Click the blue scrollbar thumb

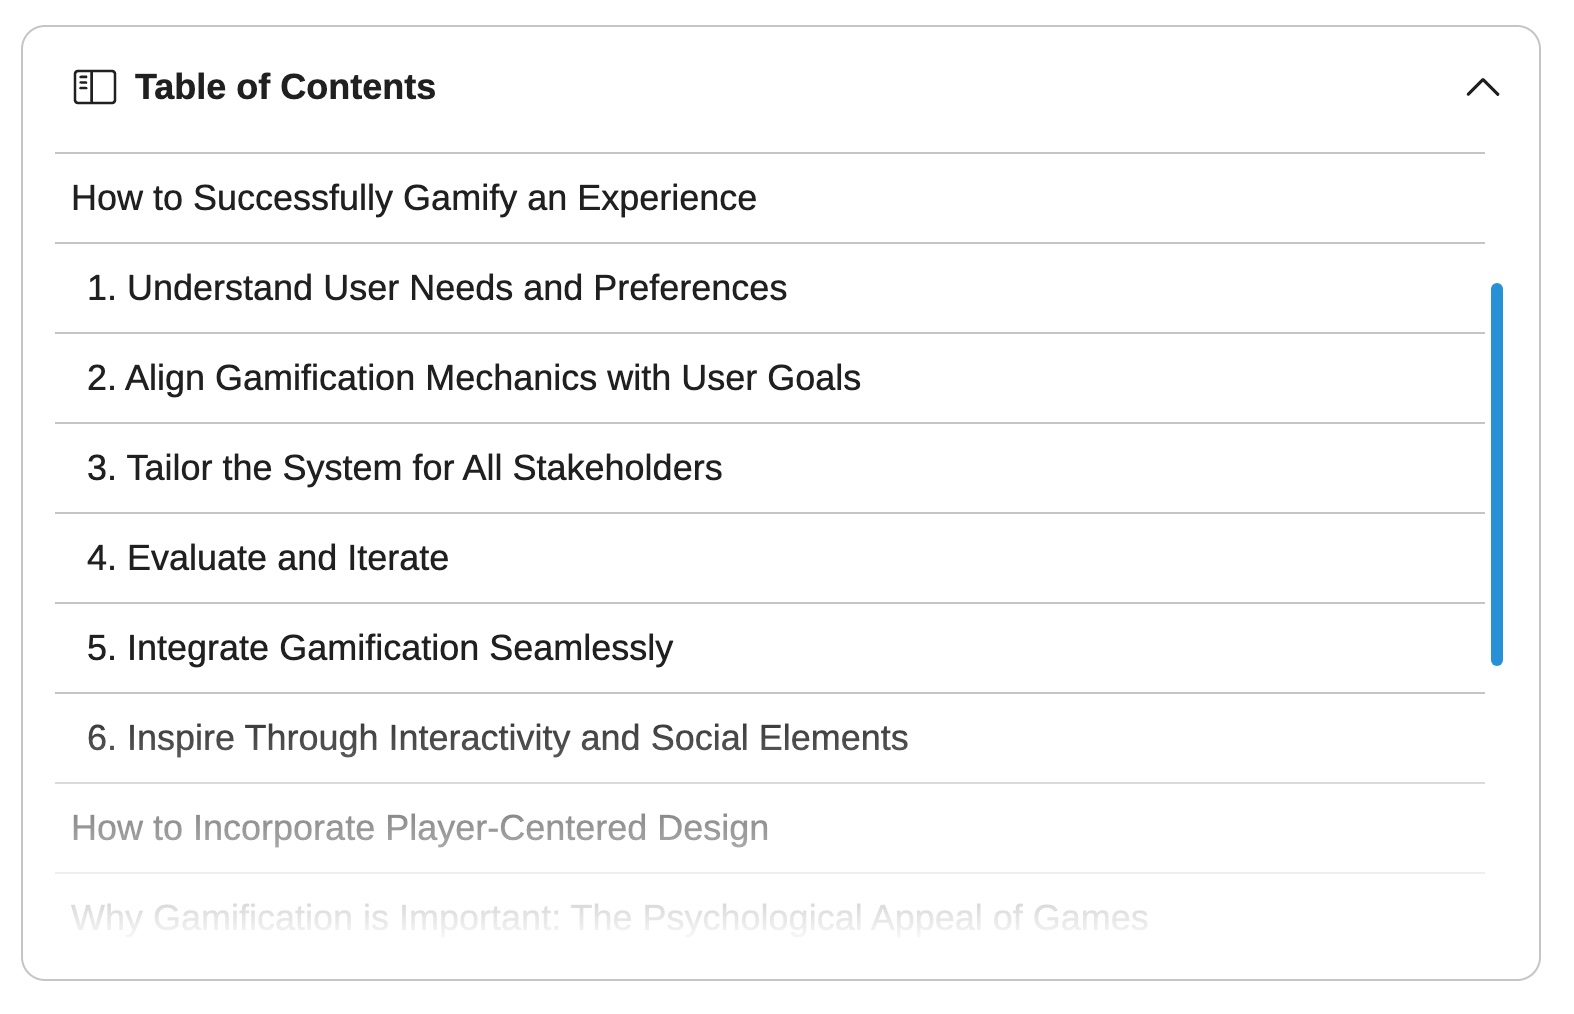[x=1496, y=474]
